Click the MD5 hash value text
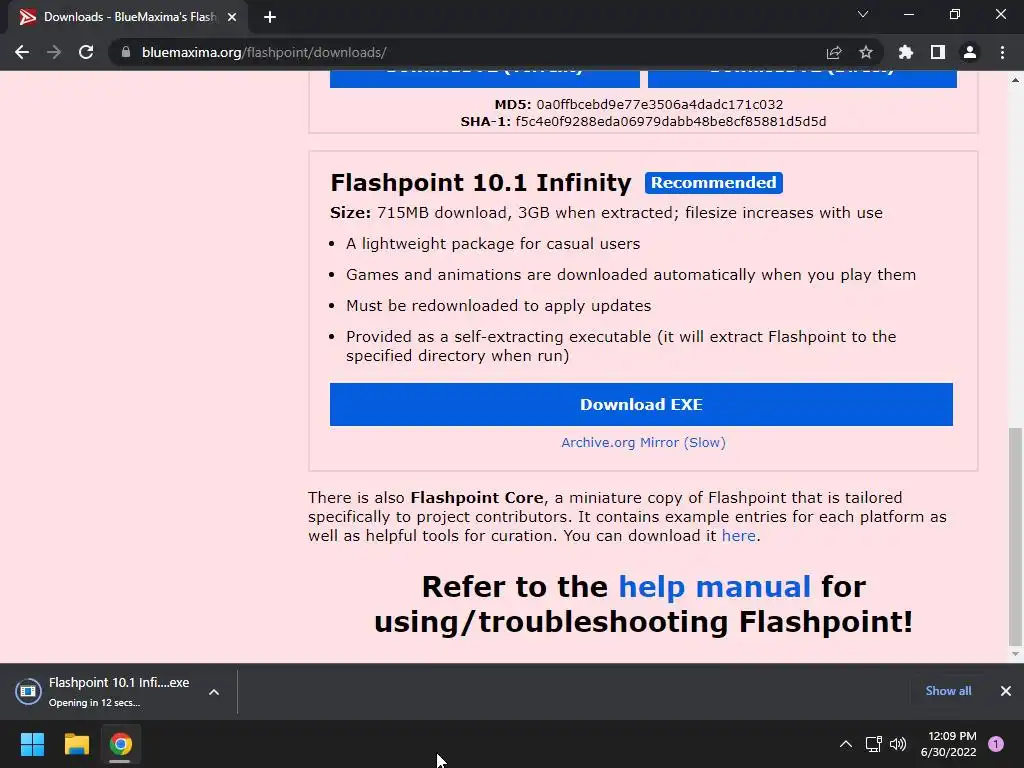1024x768 pixels. pyautogui.click(x=660, y=104)
